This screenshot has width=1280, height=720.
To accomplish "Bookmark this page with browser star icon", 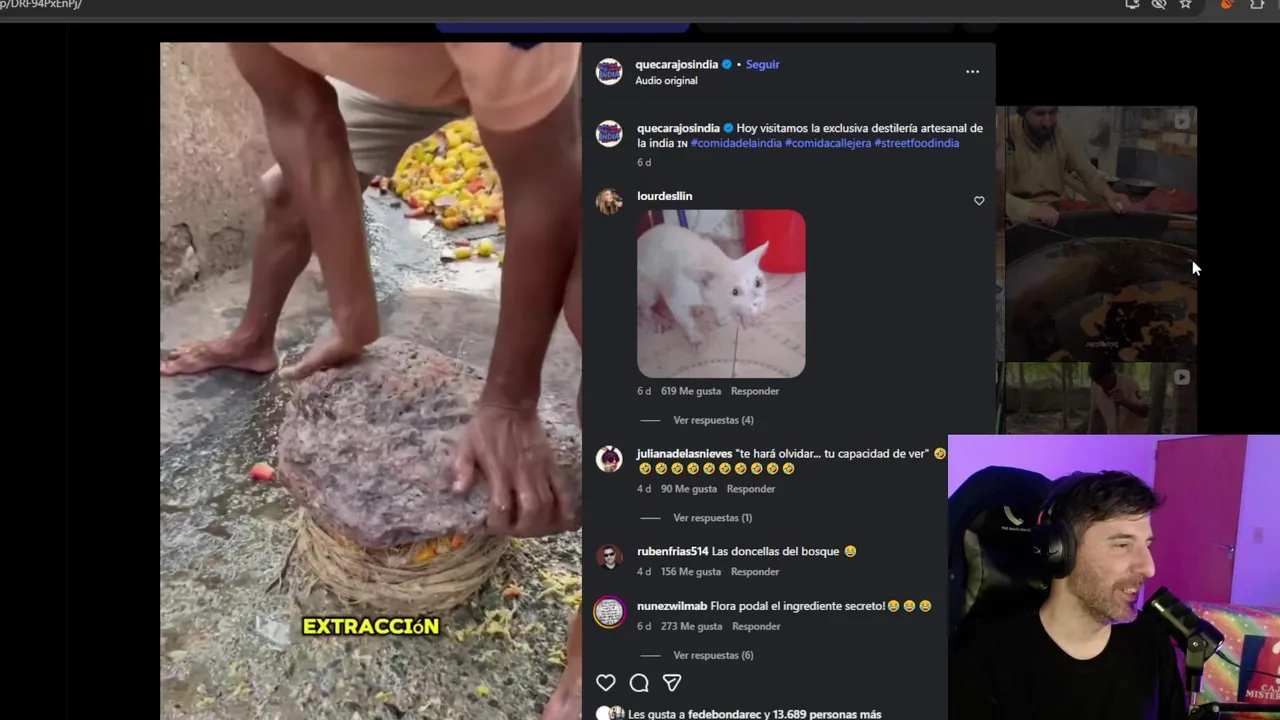I will click(x=1185, y=4).
